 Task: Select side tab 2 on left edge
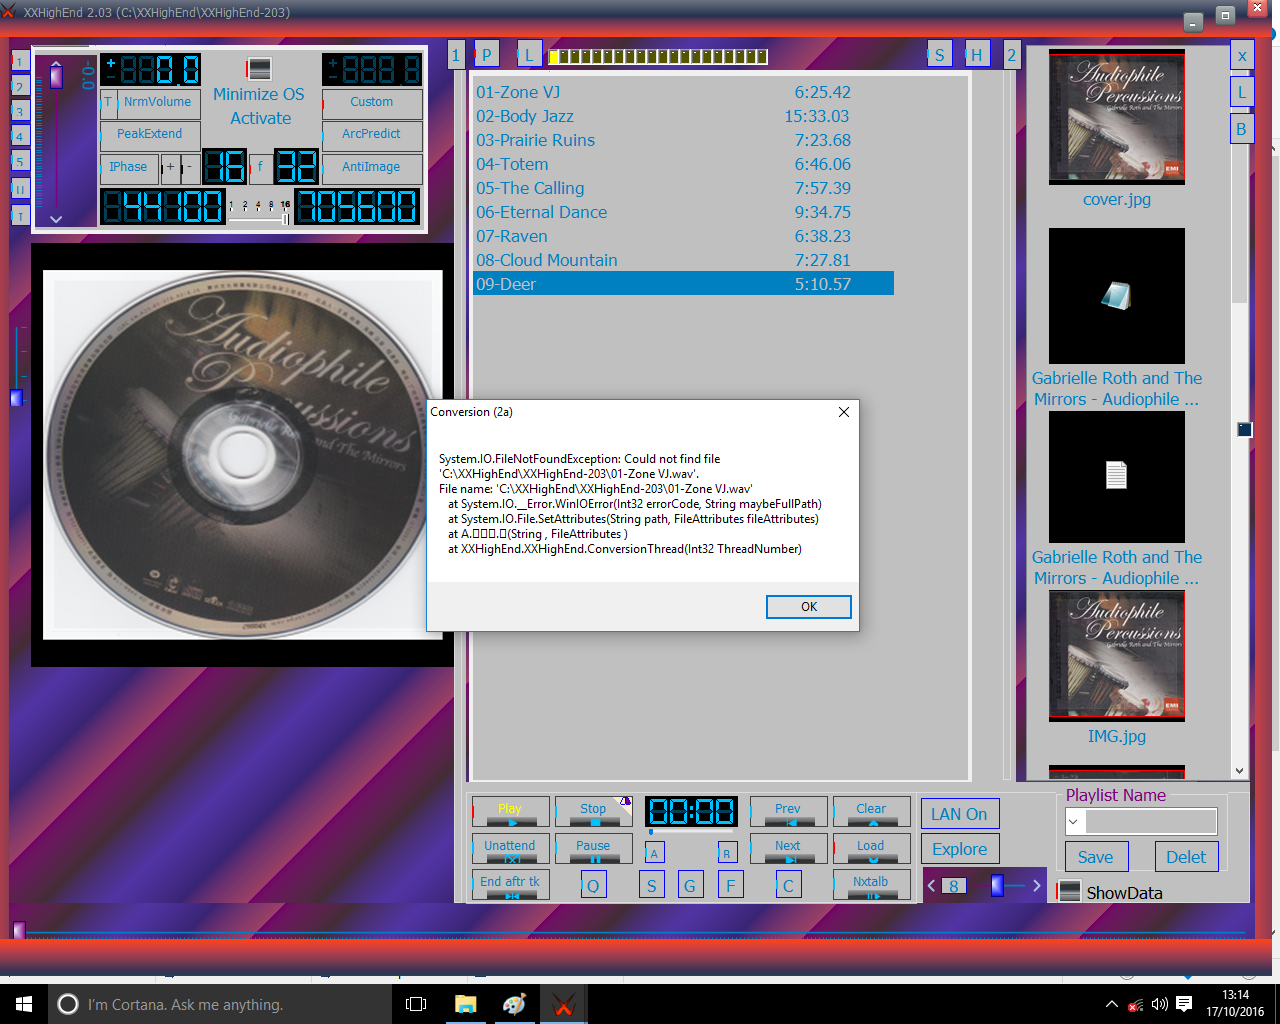pos(19,87)
